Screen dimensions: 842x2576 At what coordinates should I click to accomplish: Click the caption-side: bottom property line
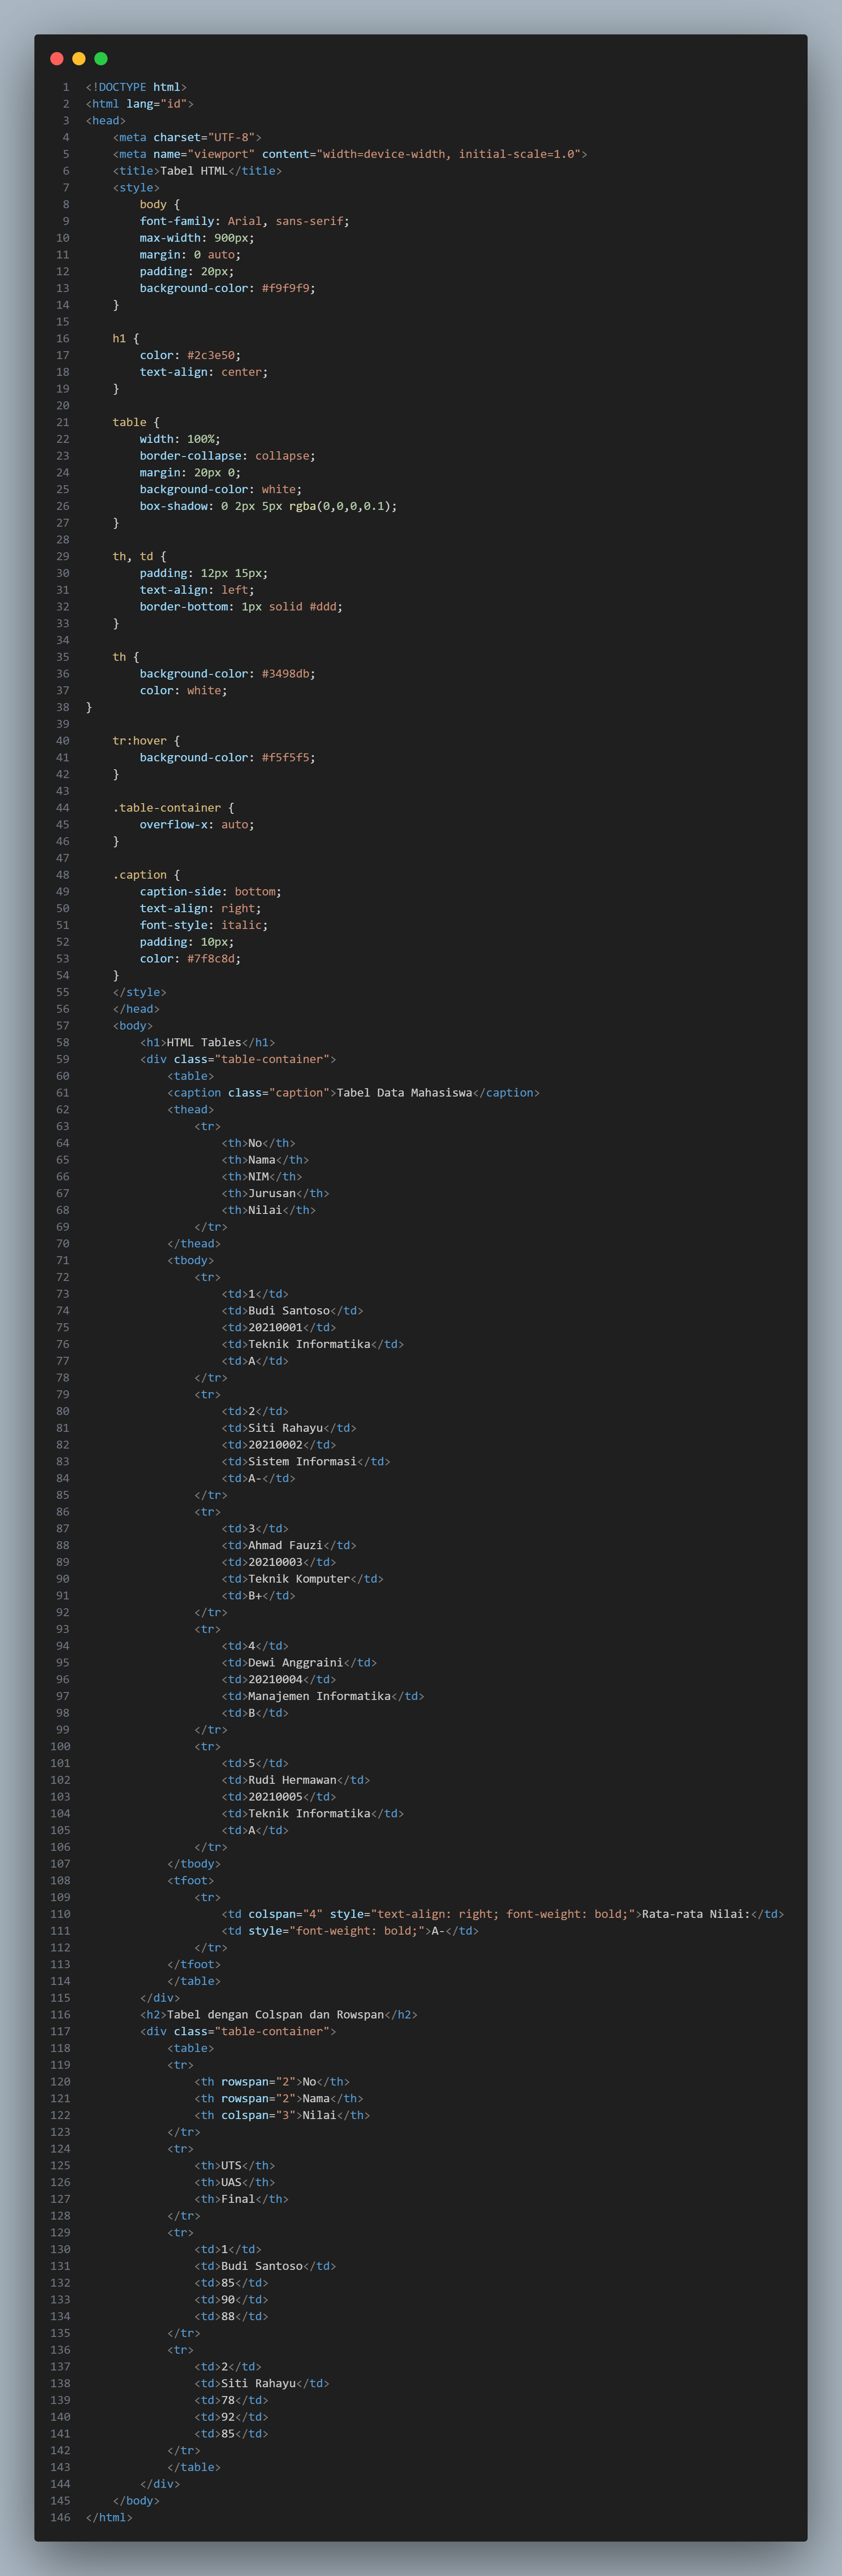tap(211, 892)
